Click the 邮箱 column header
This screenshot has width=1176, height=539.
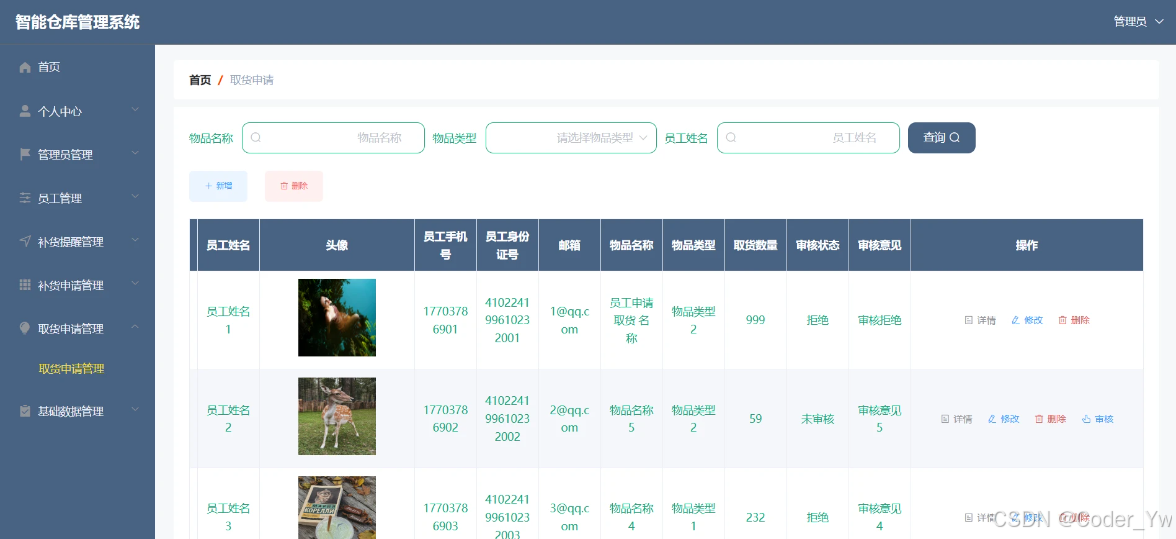pos(569,245)
